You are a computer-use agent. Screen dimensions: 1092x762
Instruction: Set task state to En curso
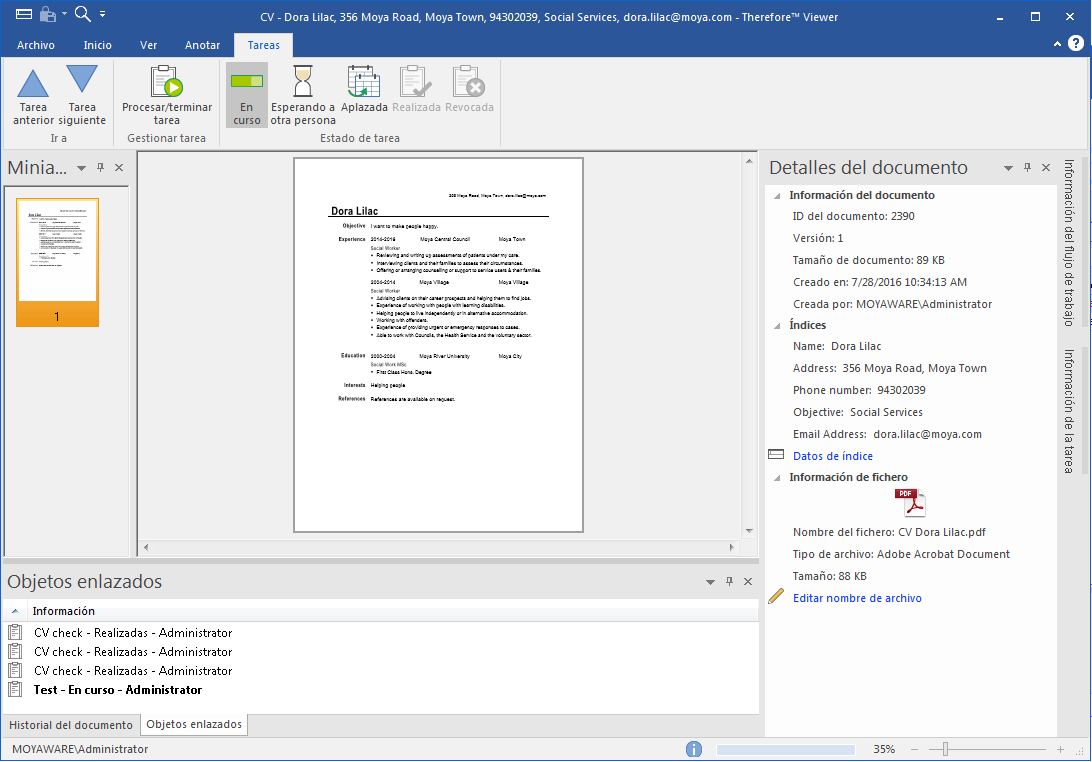[247, 96]
